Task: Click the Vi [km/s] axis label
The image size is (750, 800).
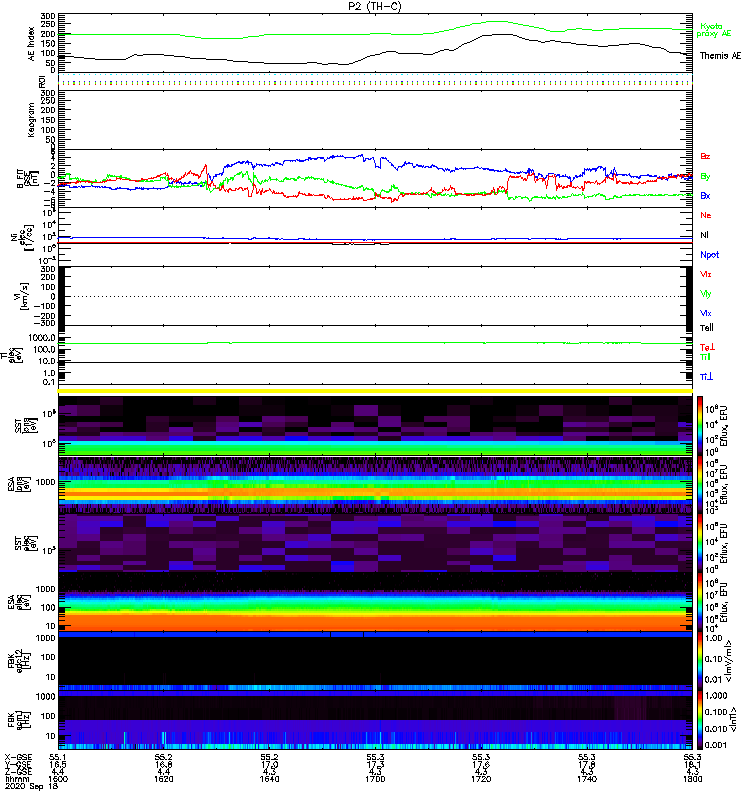Action: click(23, 296)
